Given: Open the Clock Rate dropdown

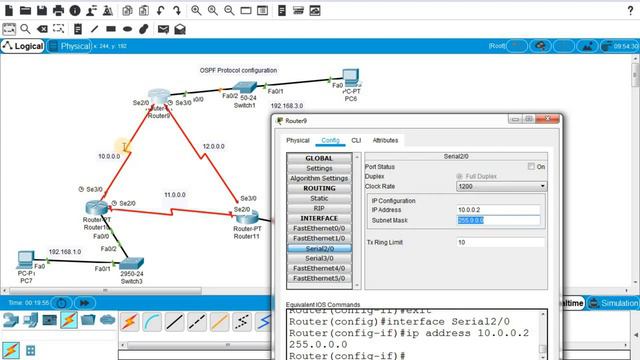Looking at the screenshot, I should 502,186.
